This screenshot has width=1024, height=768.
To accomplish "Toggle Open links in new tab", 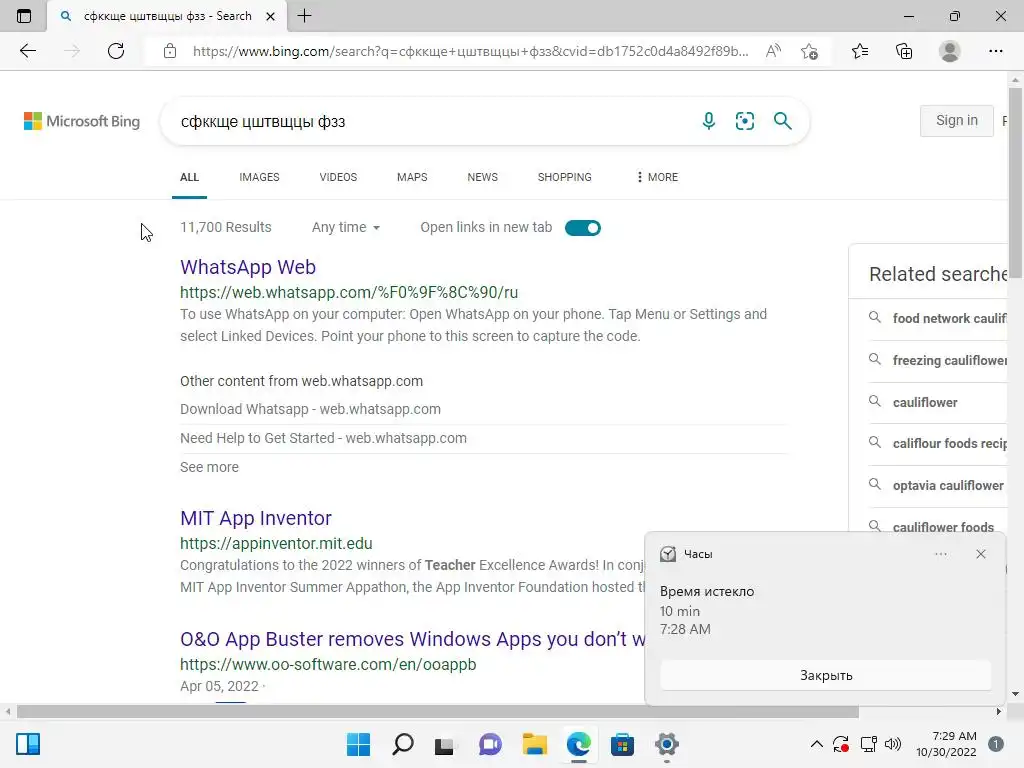I will coord(583,228).
